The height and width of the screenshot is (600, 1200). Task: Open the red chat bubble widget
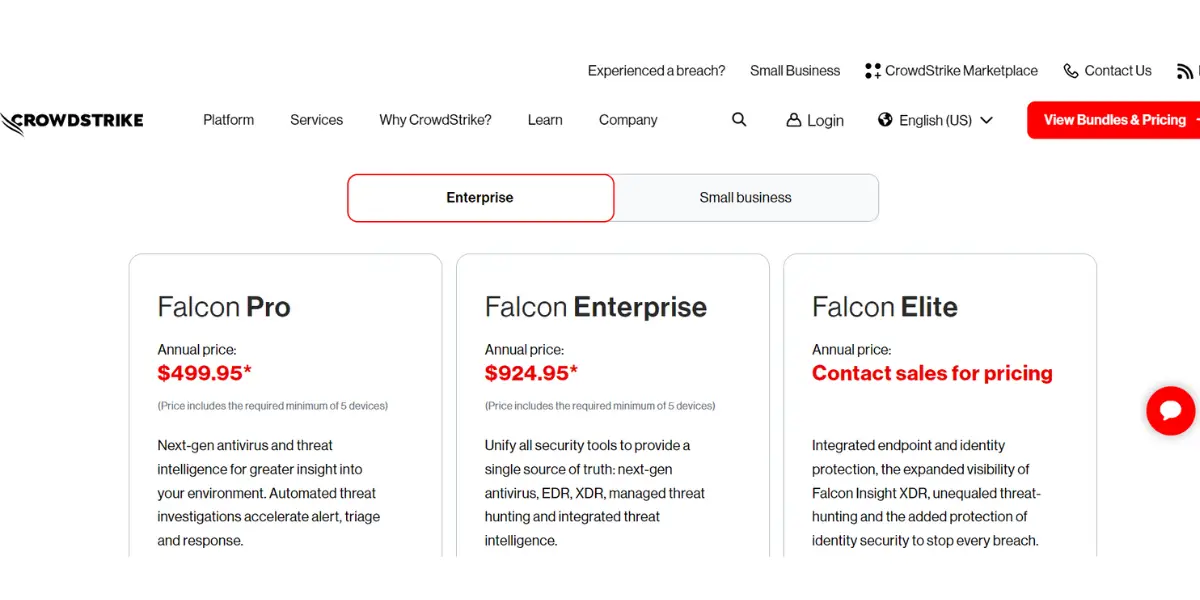coord(1170,411)
